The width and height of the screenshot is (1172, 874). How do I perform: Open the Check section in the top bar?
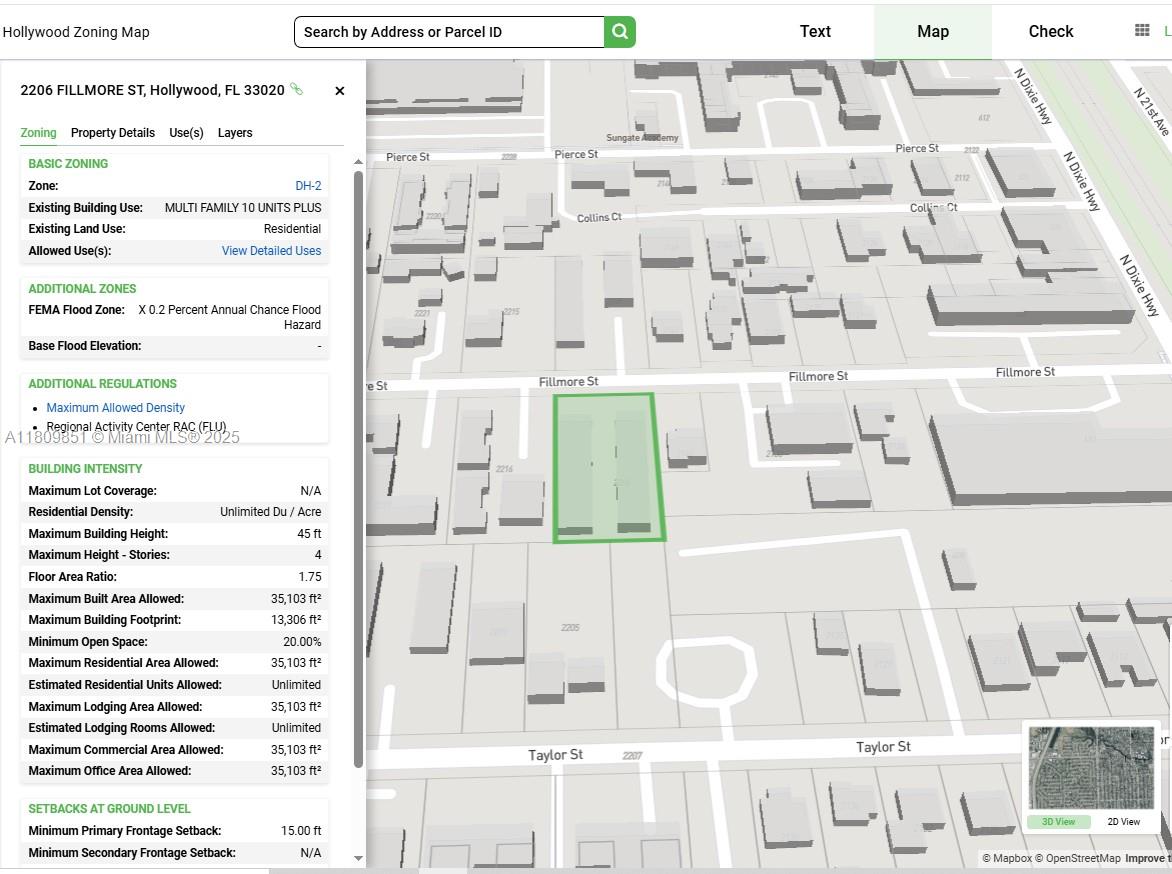click(1050, 31)
